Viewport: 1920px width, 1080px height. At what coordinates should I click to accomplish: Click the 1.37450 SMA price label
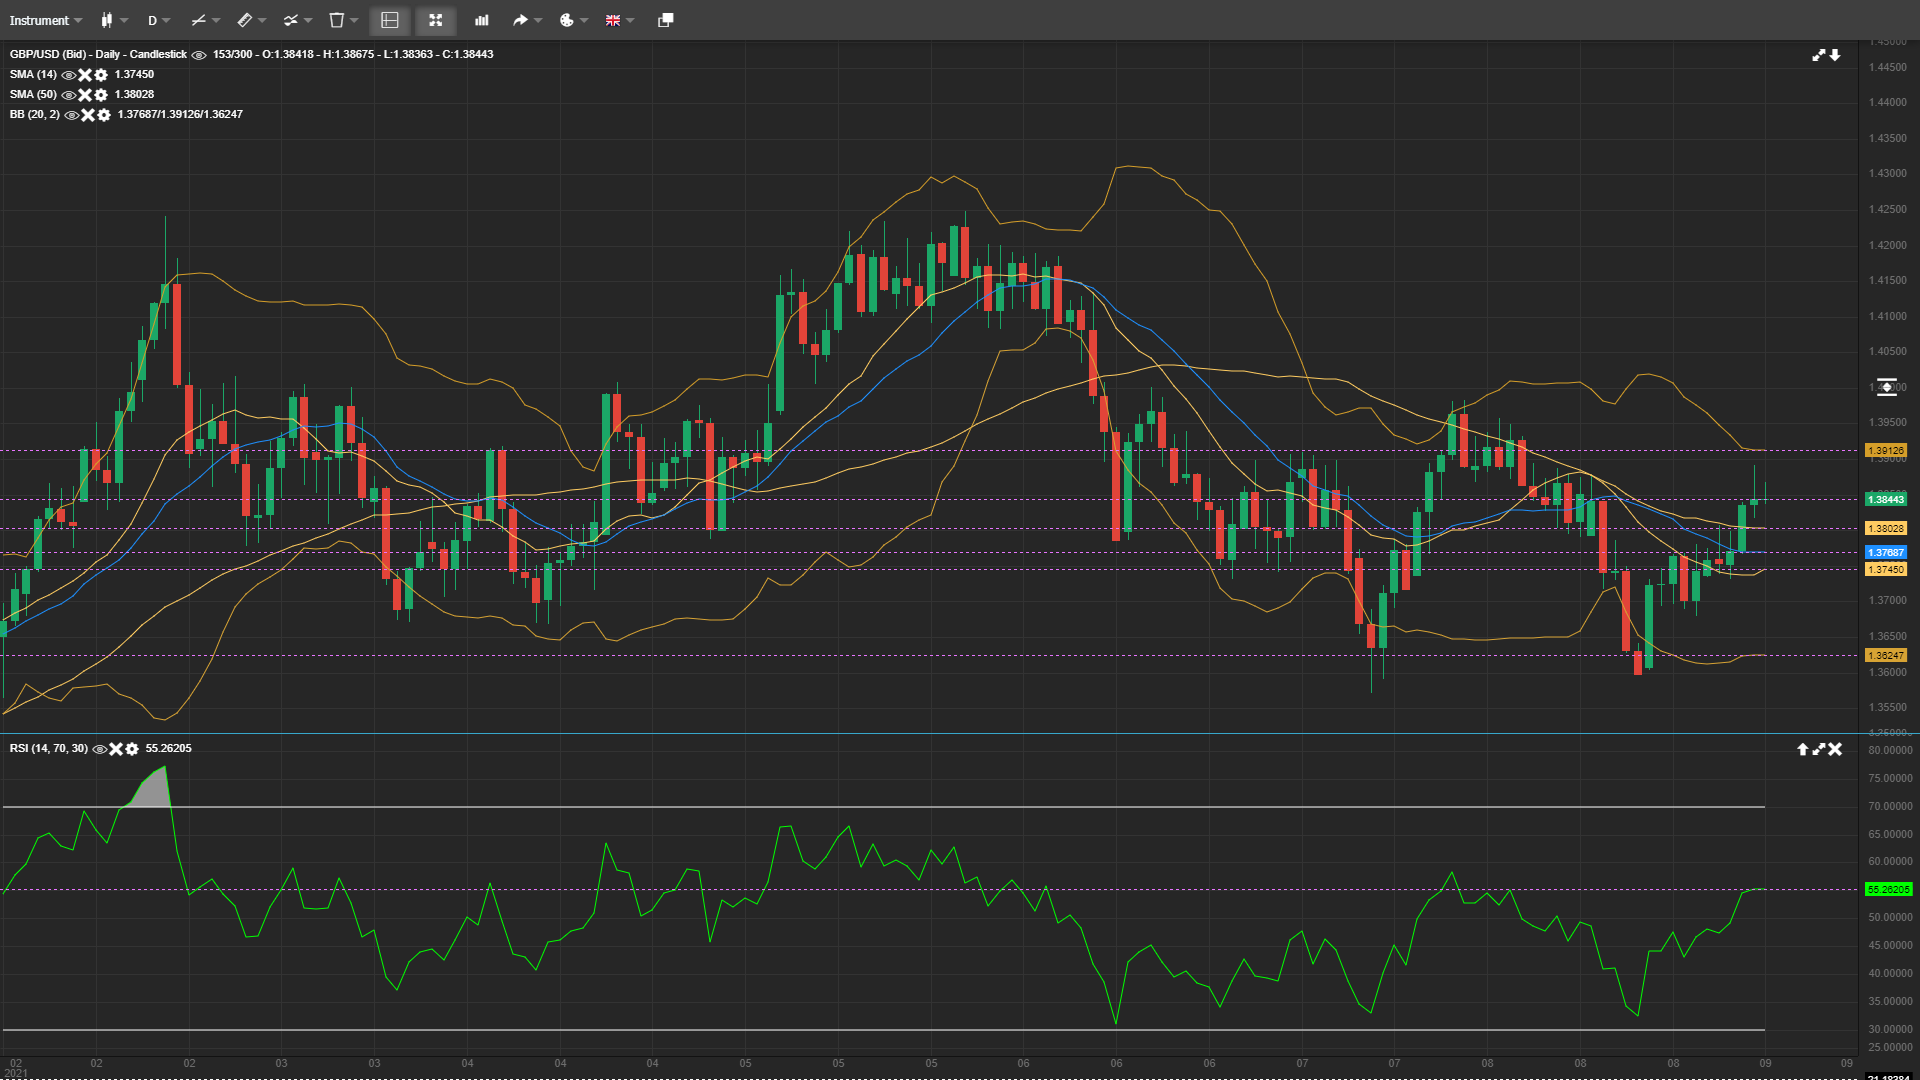pyautogui.click(x=1886, y=570)
